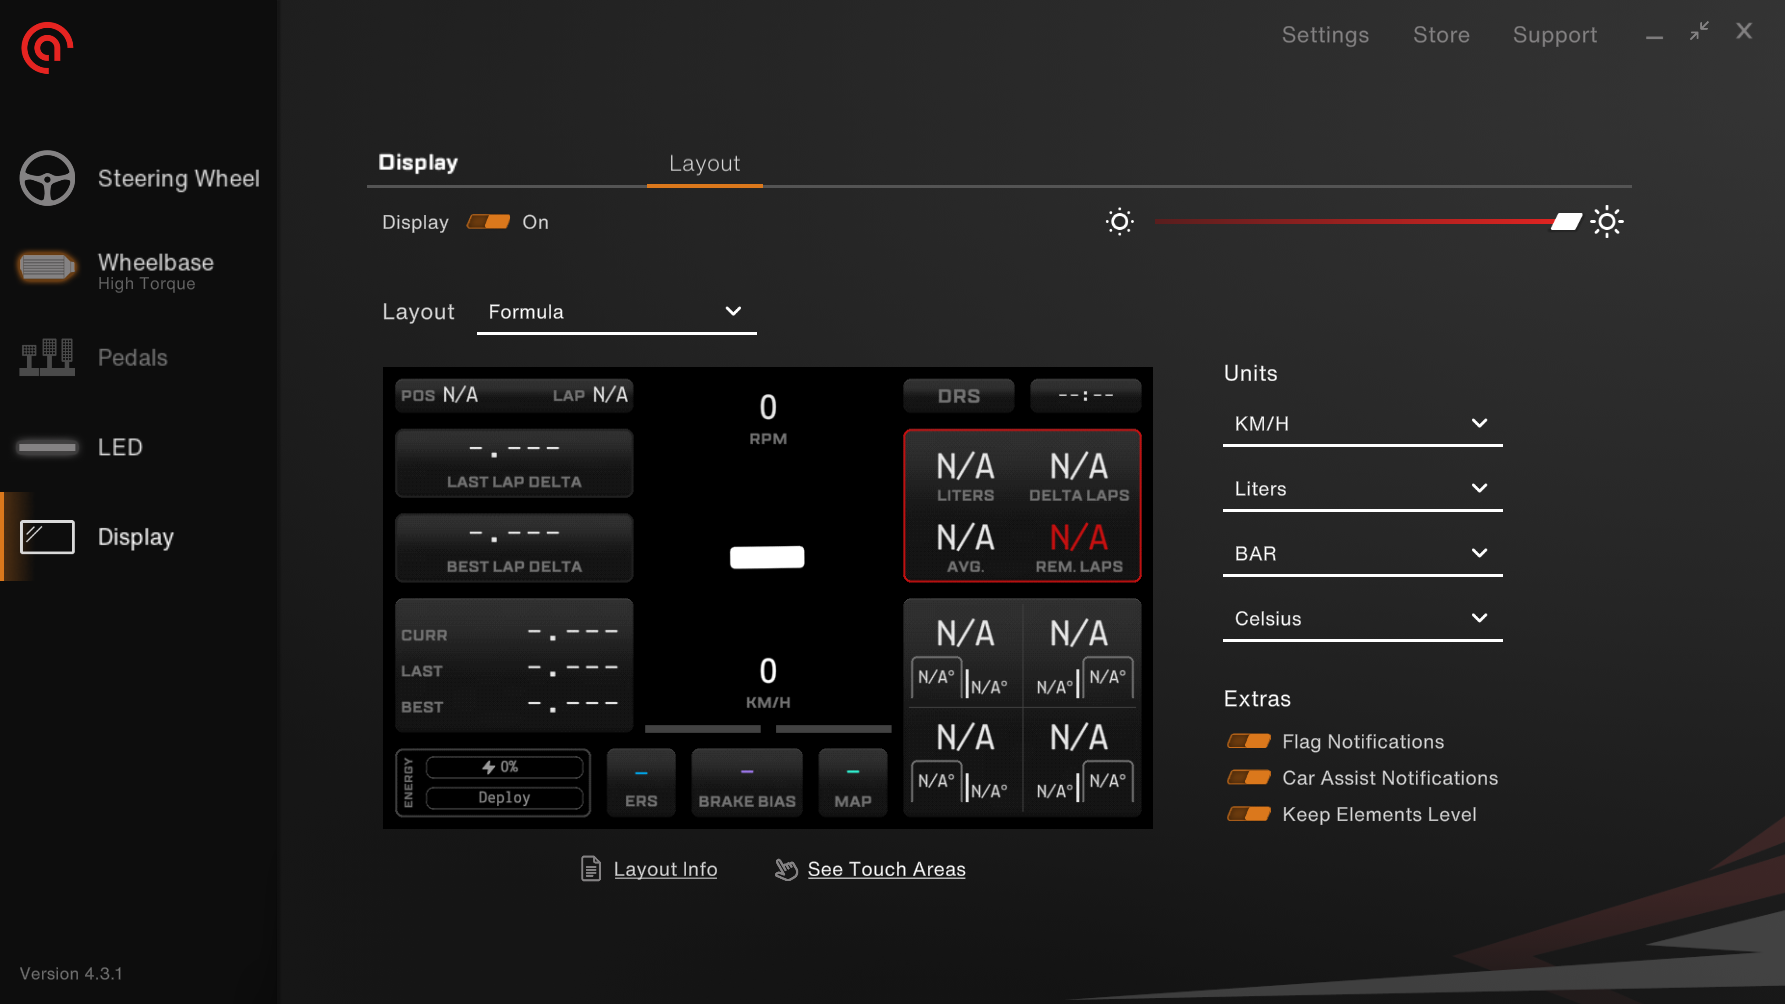Toggle the Keep Elements Level switch
Viewport: 1785px width, 1004px height.
click(1248, 814)
